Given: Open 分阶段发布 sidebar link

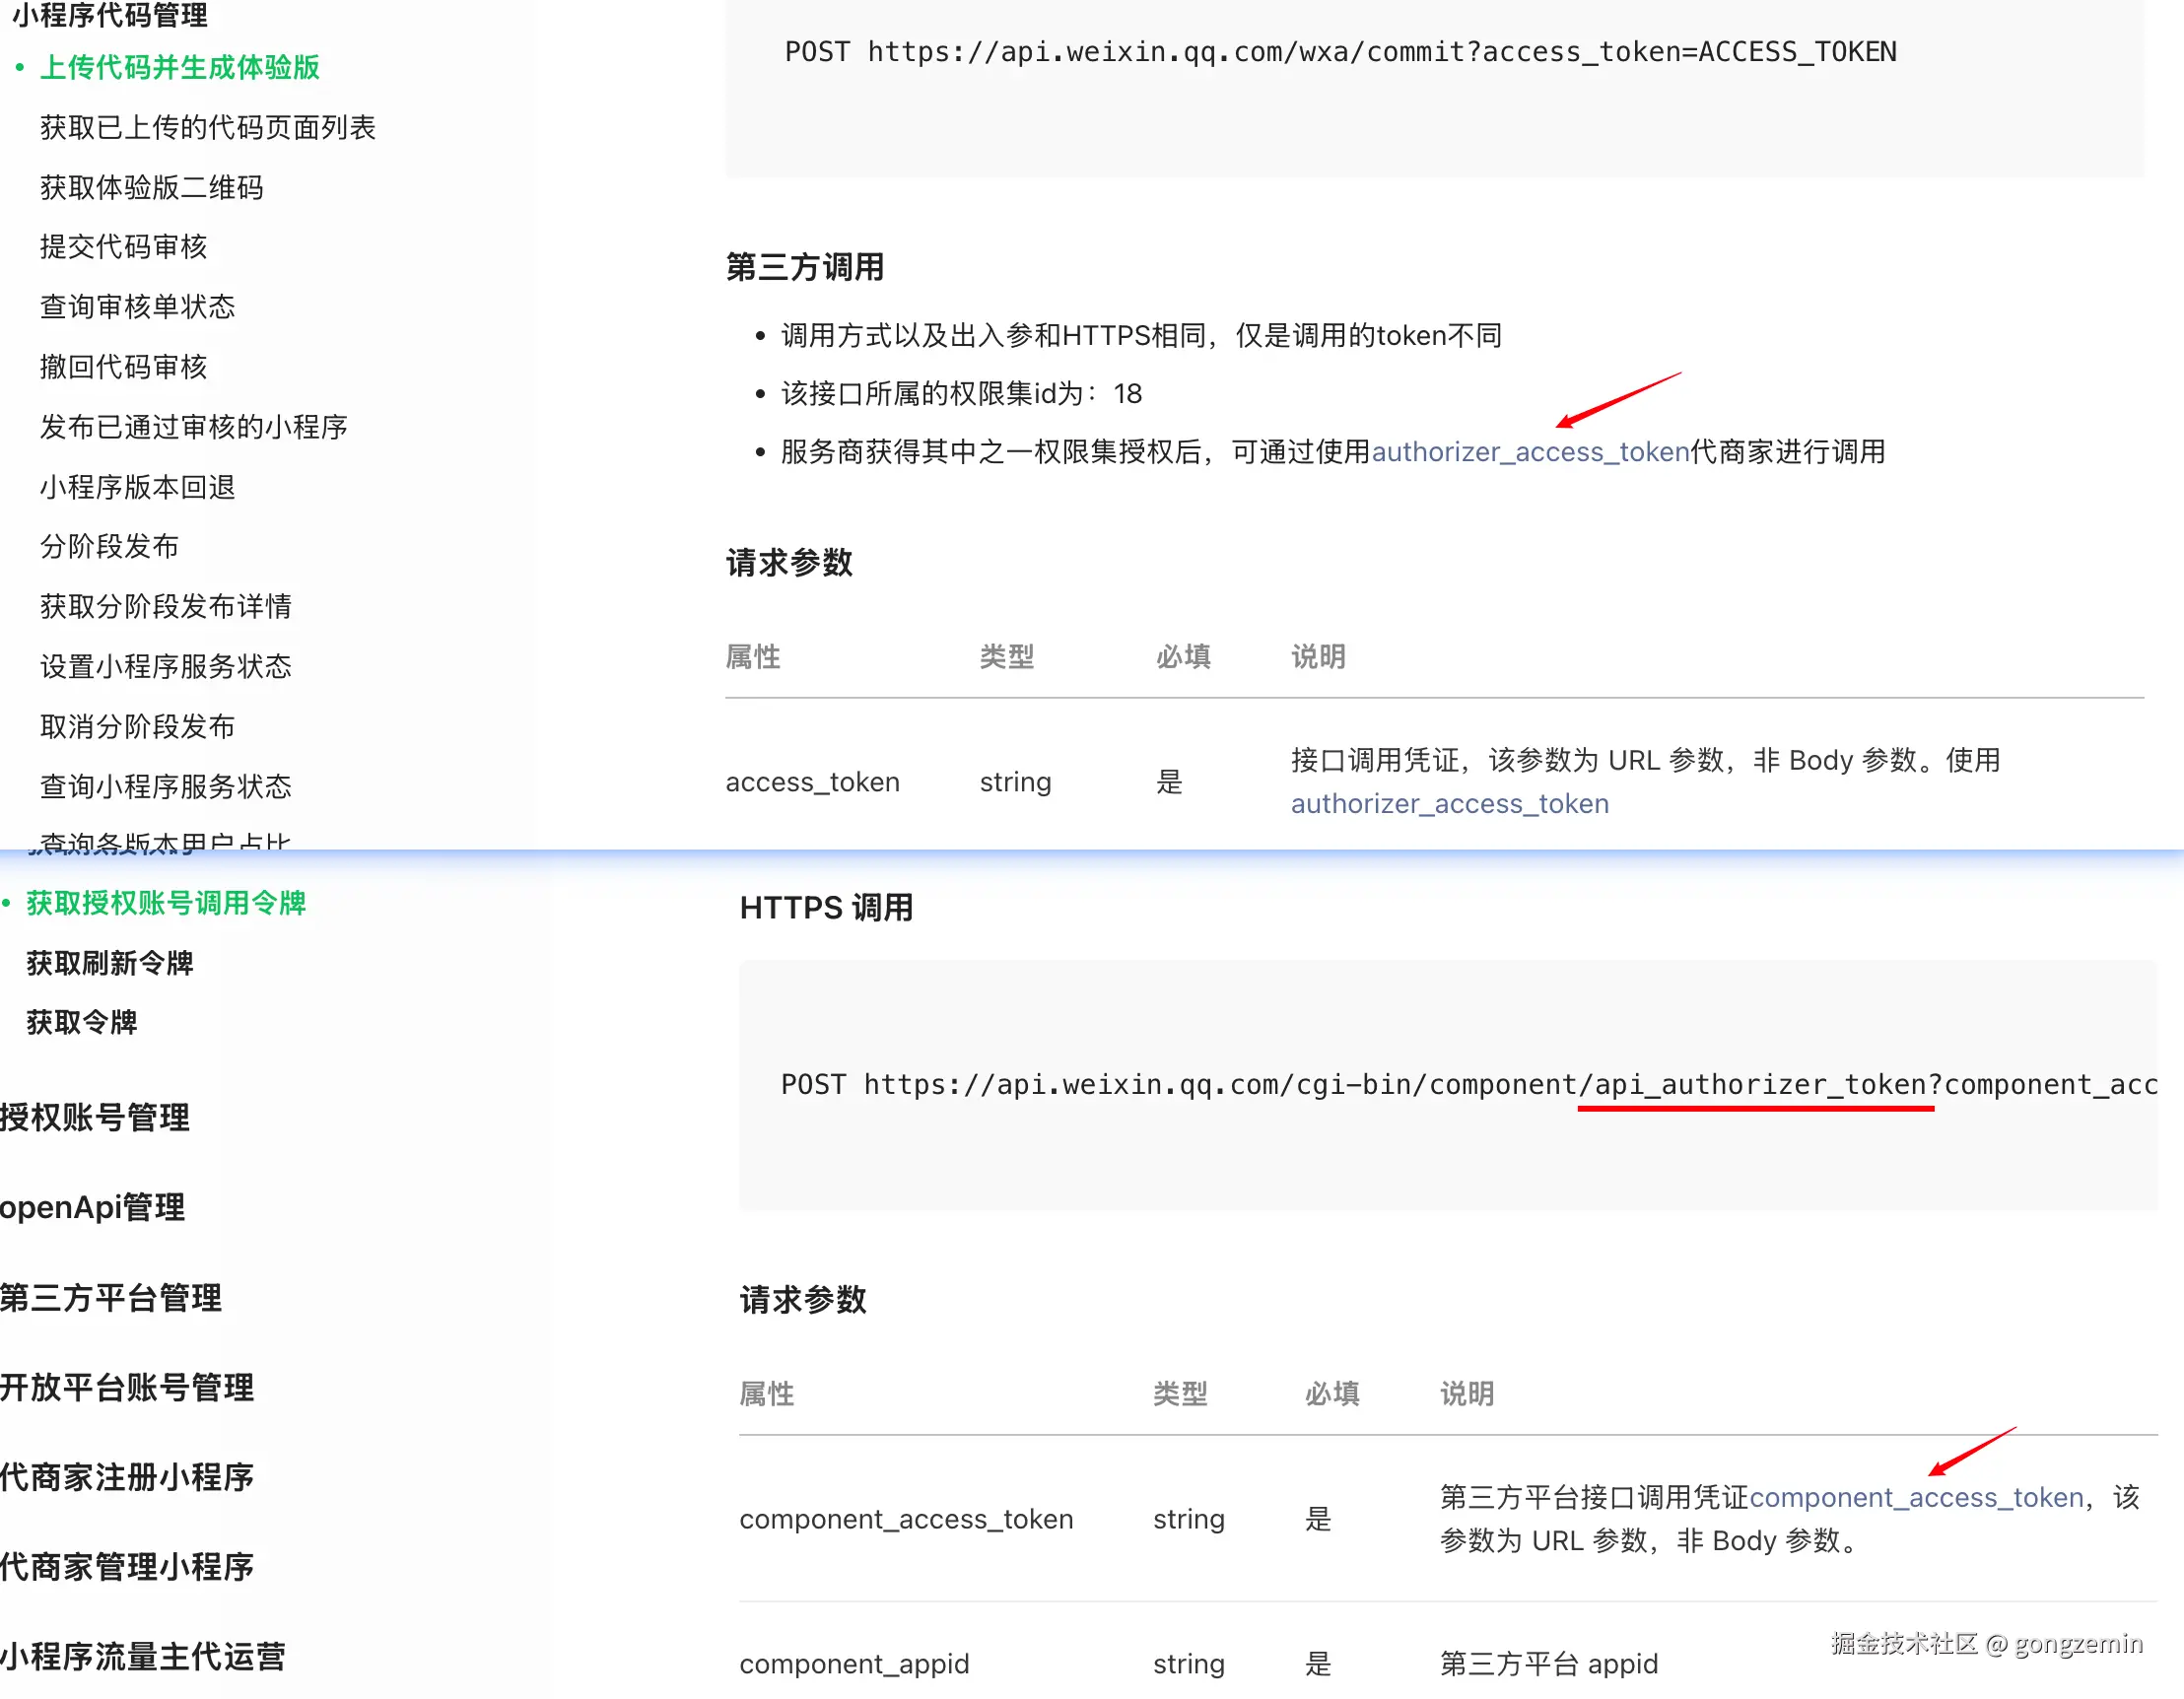Looking at the screenshot, I should (109, 546).
